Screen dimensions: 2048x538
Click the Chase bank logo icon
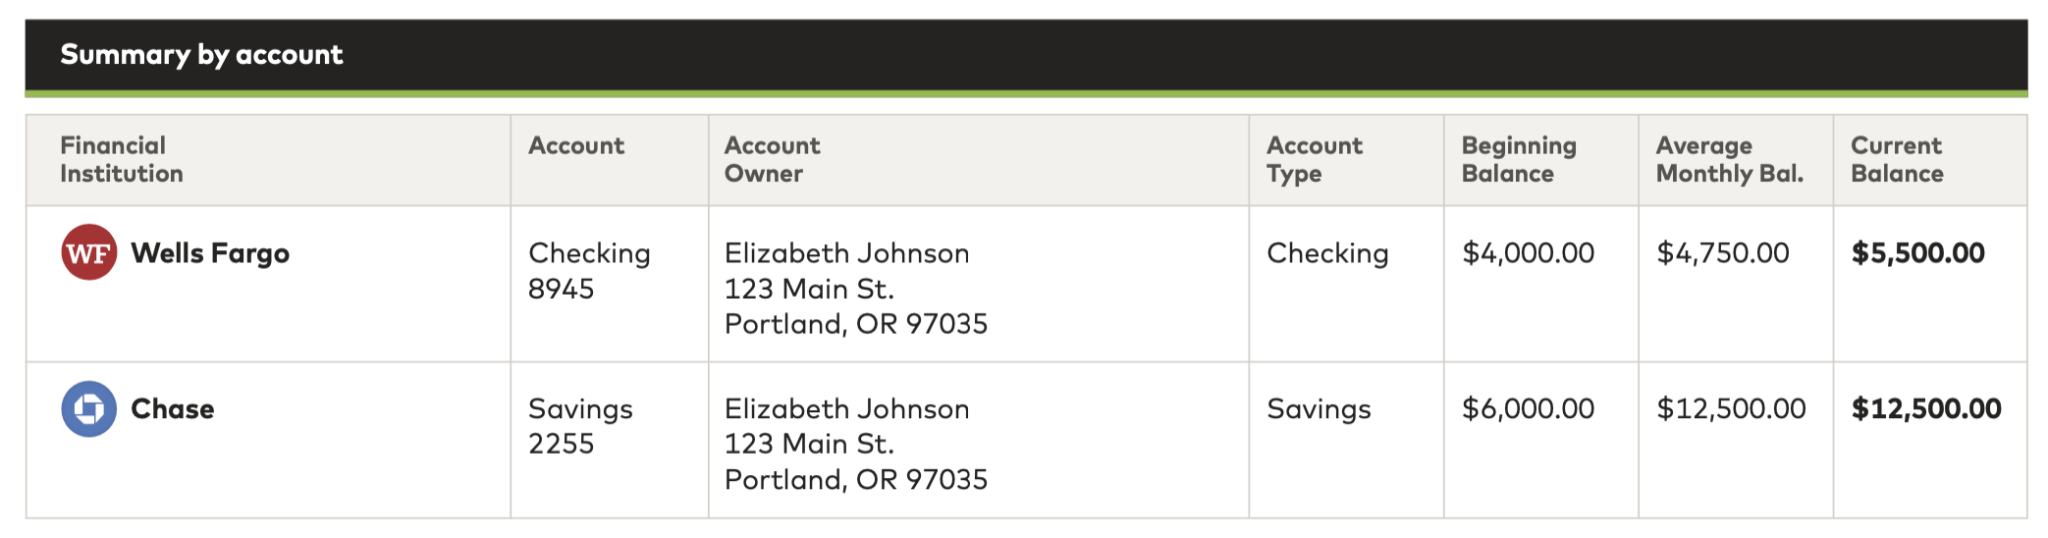89,408
